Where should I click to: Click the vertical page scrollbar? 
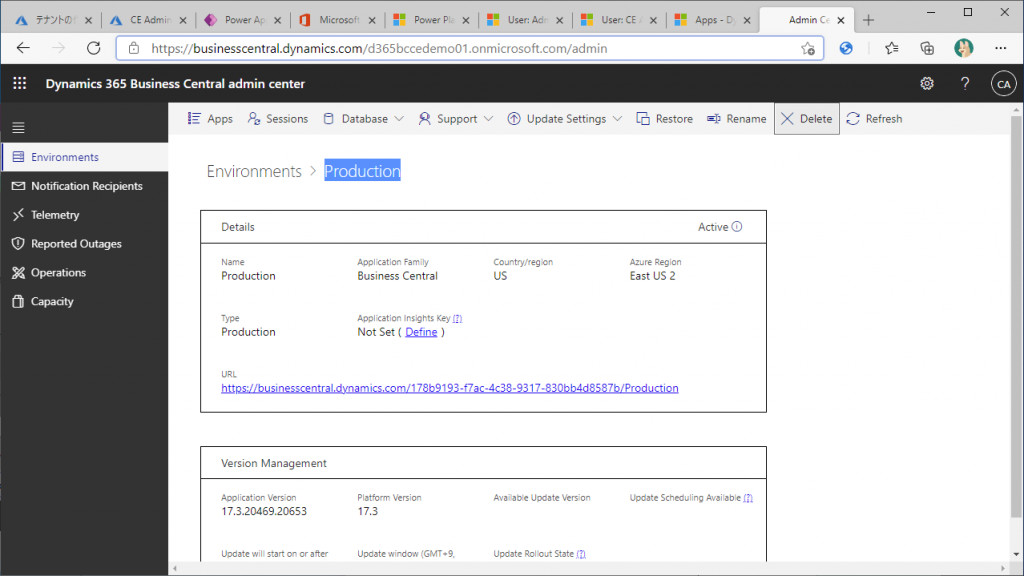click(x=1016, y=317)
